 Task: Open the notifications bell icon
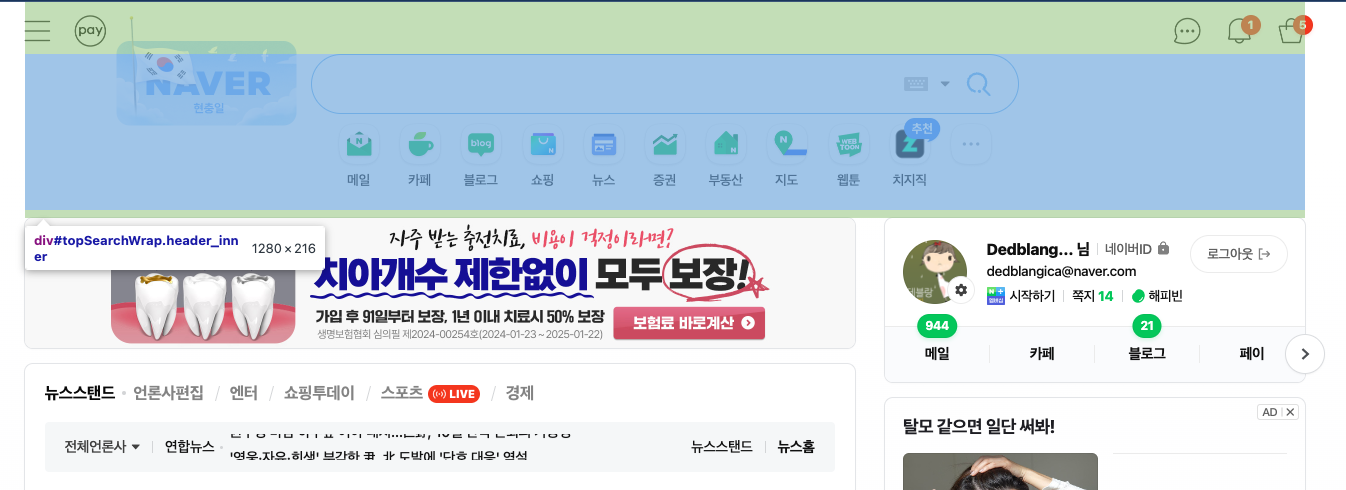click(1239, 30)
